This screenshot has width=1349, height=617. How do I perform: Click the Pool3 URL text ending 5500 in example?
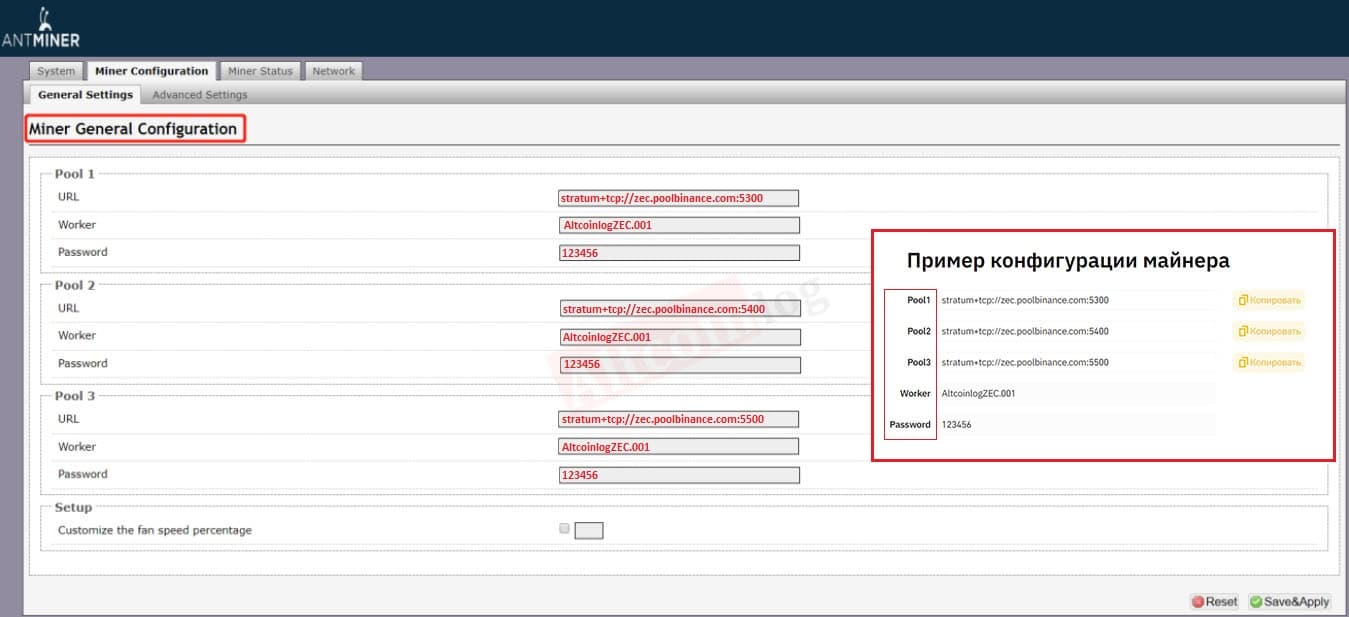coord(1025,362)
